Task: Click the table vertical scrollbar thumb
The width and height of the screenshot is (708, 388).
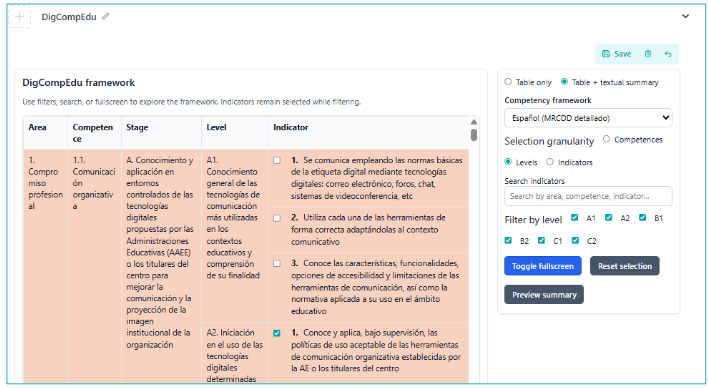Action: coord(474,135)
